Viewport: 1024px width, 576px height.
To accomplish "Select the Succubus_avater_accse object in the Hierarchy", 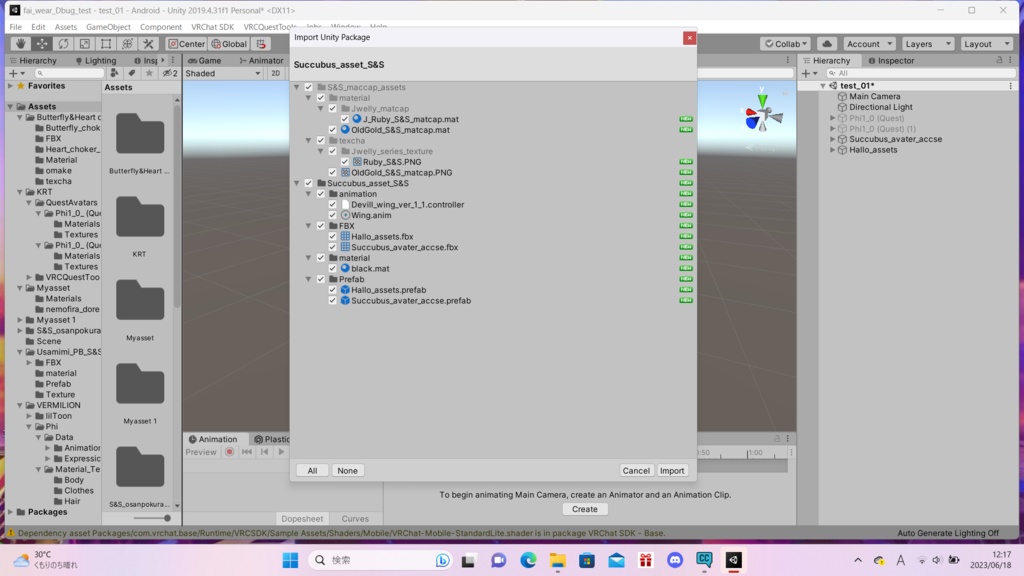I will (892, 139).
